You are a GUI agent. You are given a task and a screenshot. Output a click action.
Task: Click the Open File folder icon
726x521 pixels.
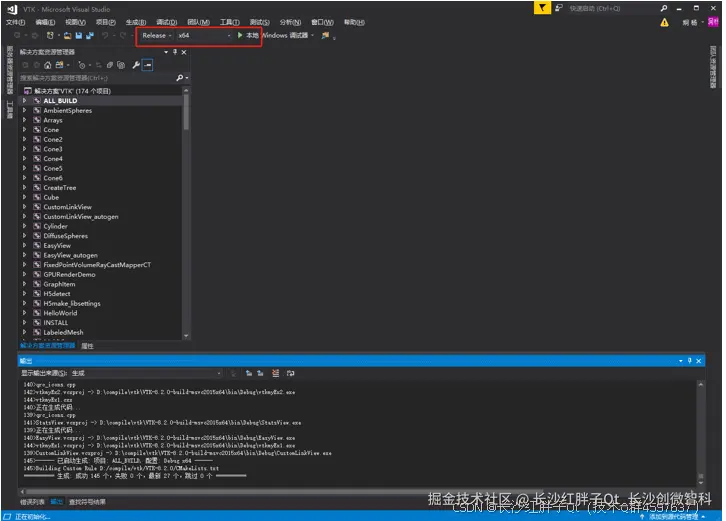(x=68, y=35)
